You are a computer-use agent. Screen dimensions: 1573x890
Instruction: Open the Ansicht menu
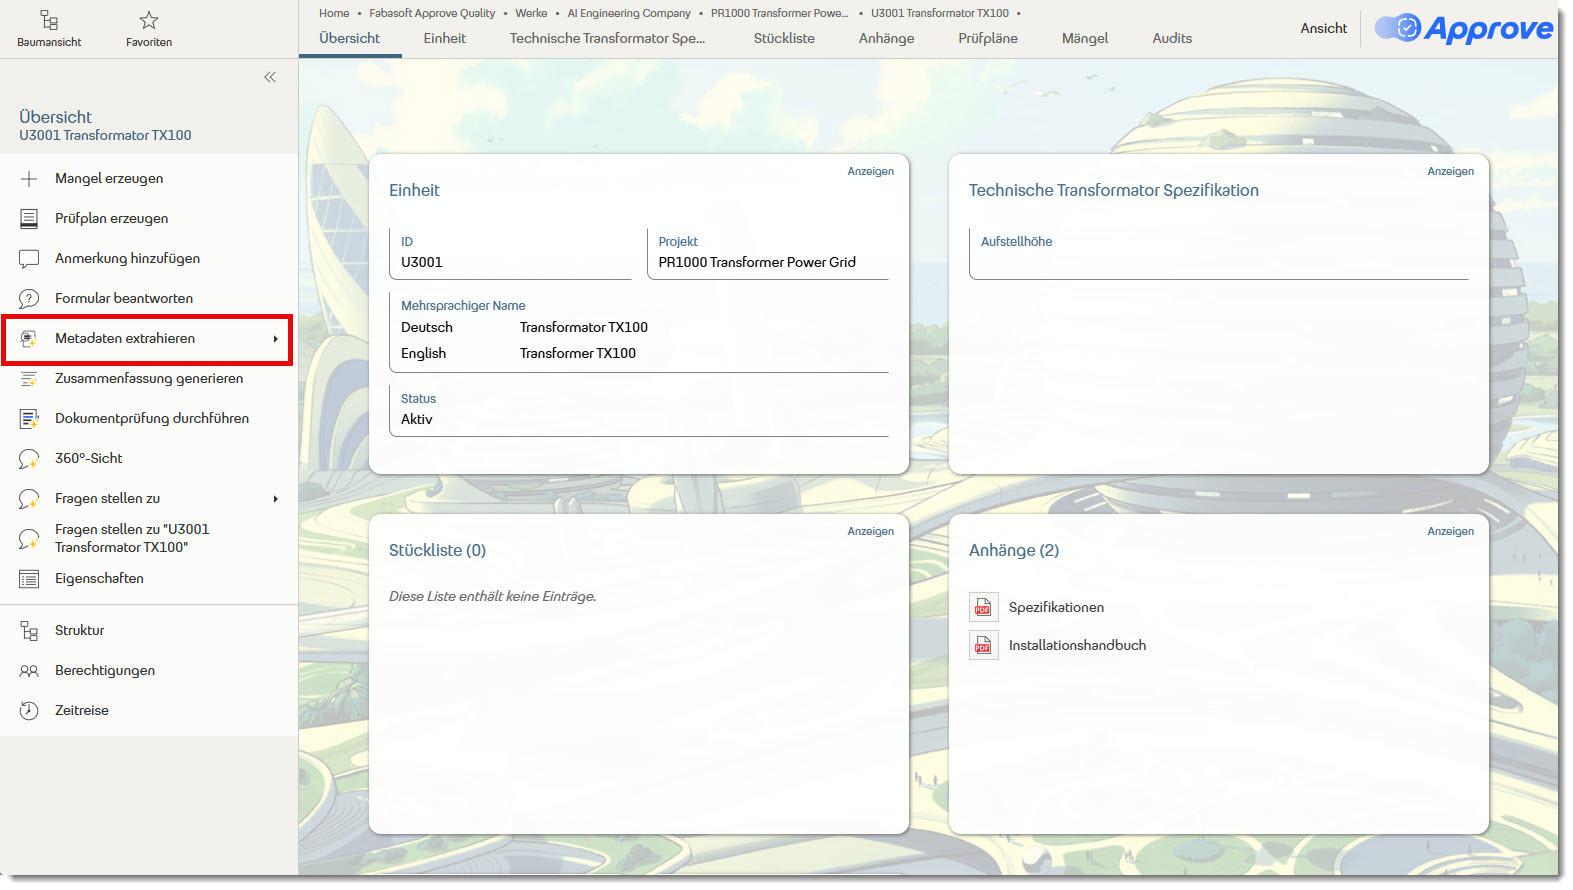pyautogui.click(x=1324, y=28)
